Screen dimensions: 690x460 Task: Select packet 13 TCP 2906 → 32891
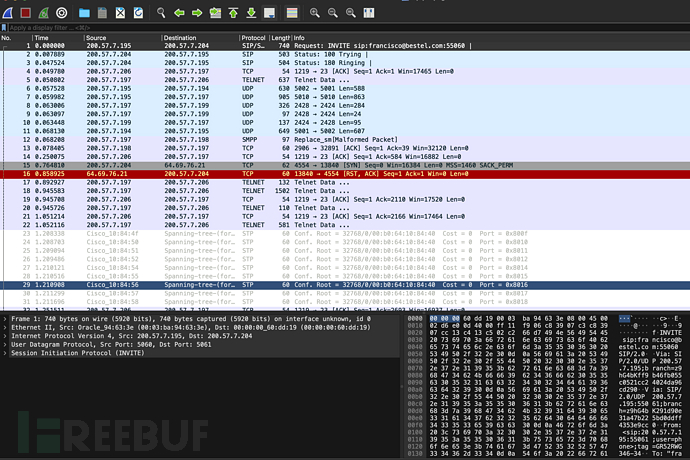(x=345, y=148)
